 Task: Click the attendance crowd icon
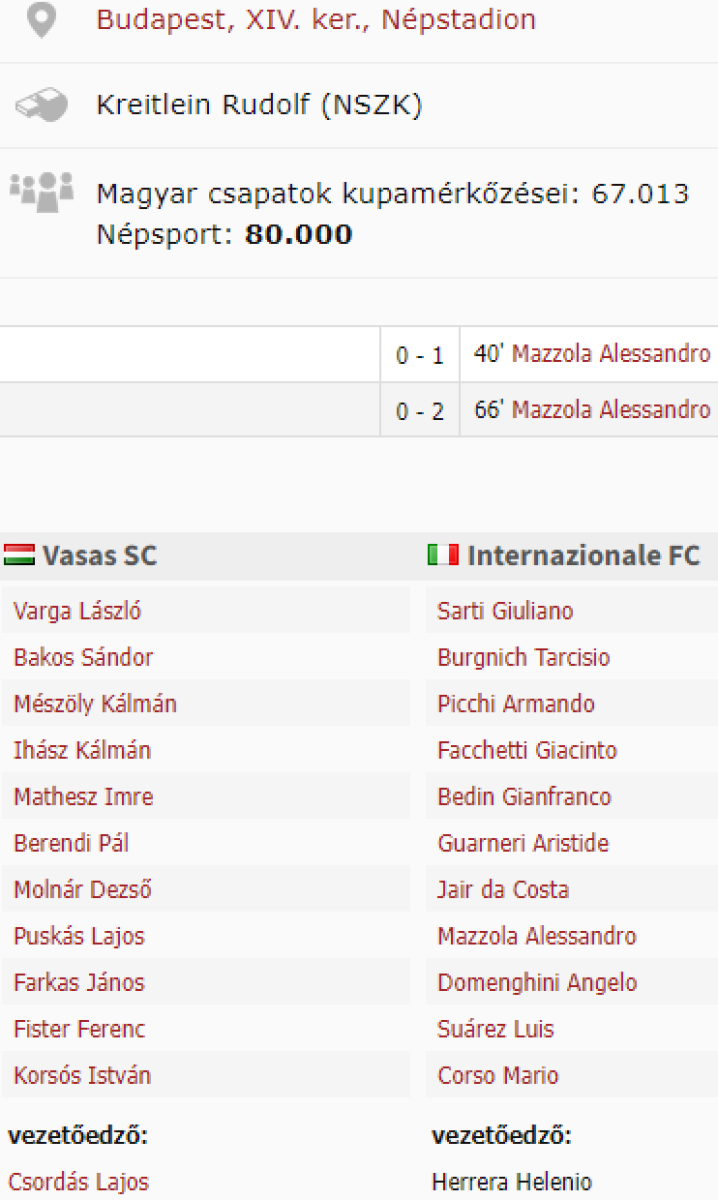coord(41,189)
